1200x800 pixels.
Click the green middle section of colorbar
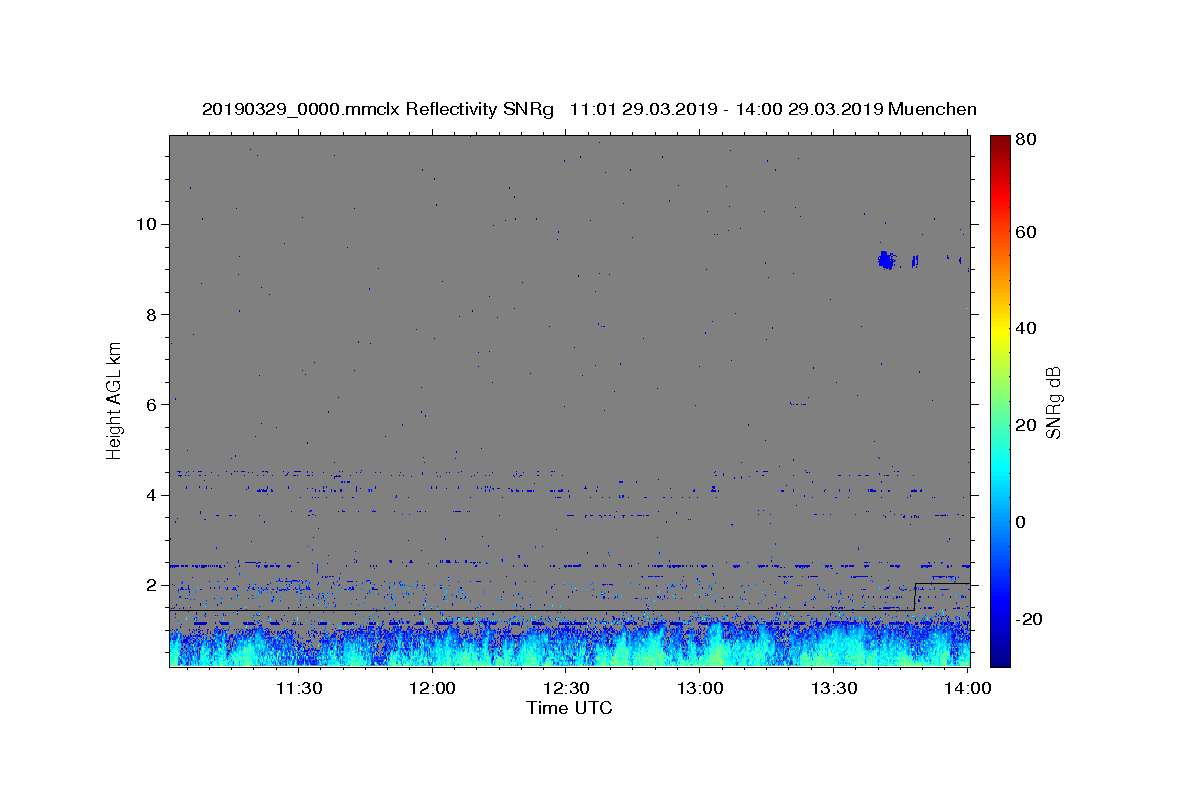(1000, 400)
